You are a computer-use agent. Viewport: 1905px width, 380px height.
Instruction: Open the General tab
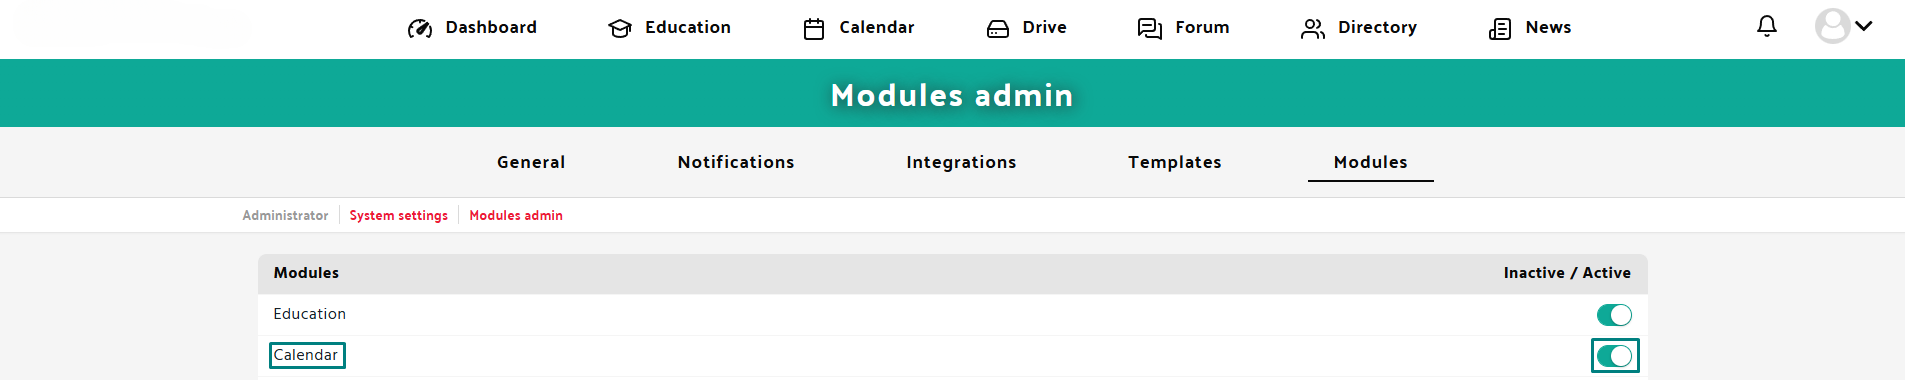pos(531,162)
